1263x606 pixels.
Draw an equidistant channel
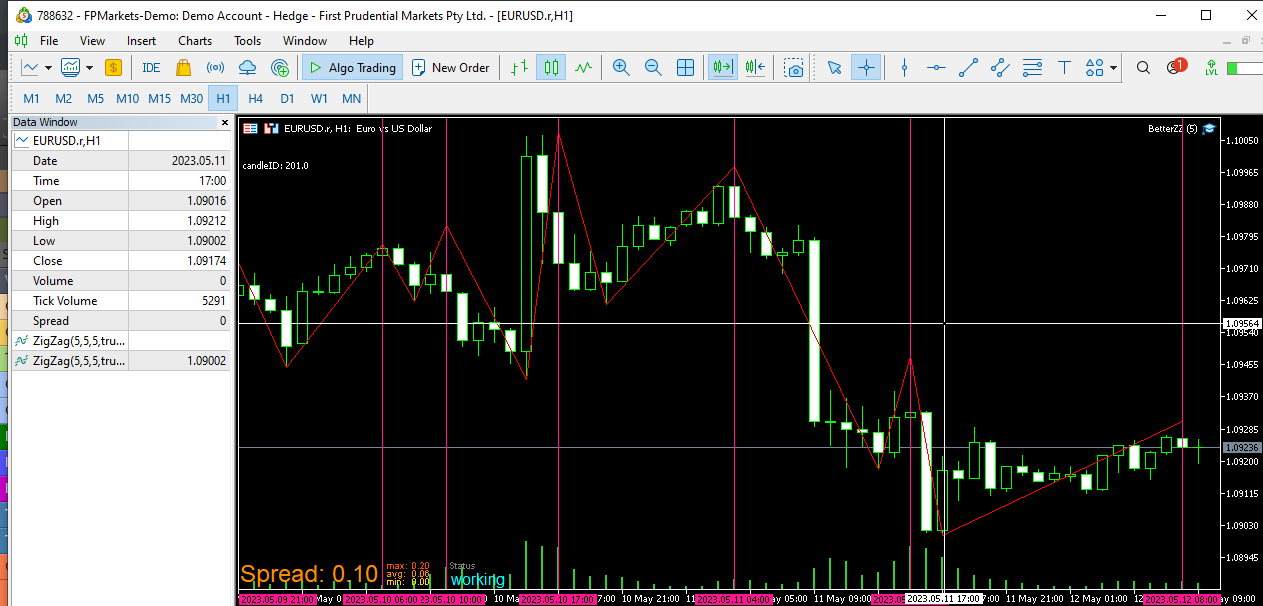1000,68
